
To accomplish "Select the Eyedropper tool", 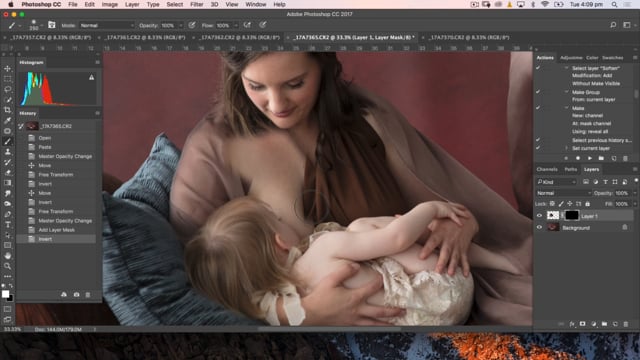I will pos(7,120).
